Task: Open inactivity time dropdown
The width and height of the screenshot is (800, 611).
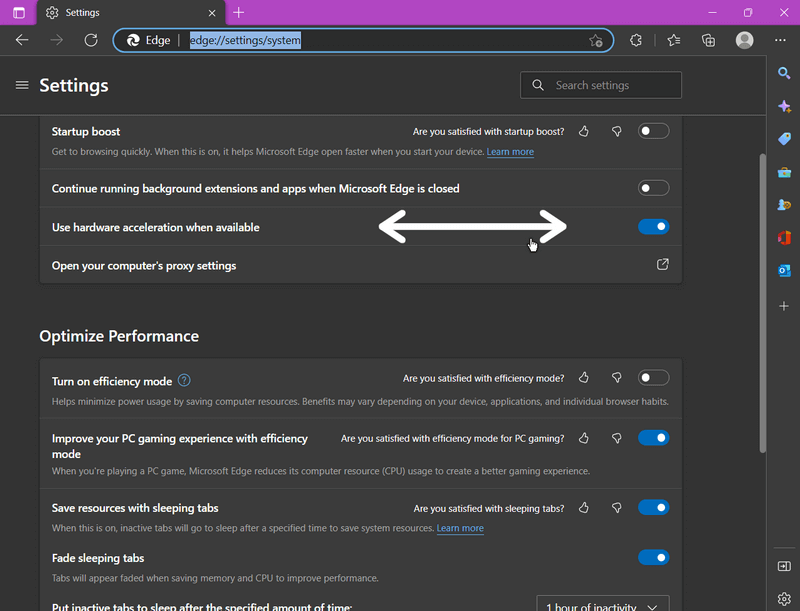Action: coord(603,604)
